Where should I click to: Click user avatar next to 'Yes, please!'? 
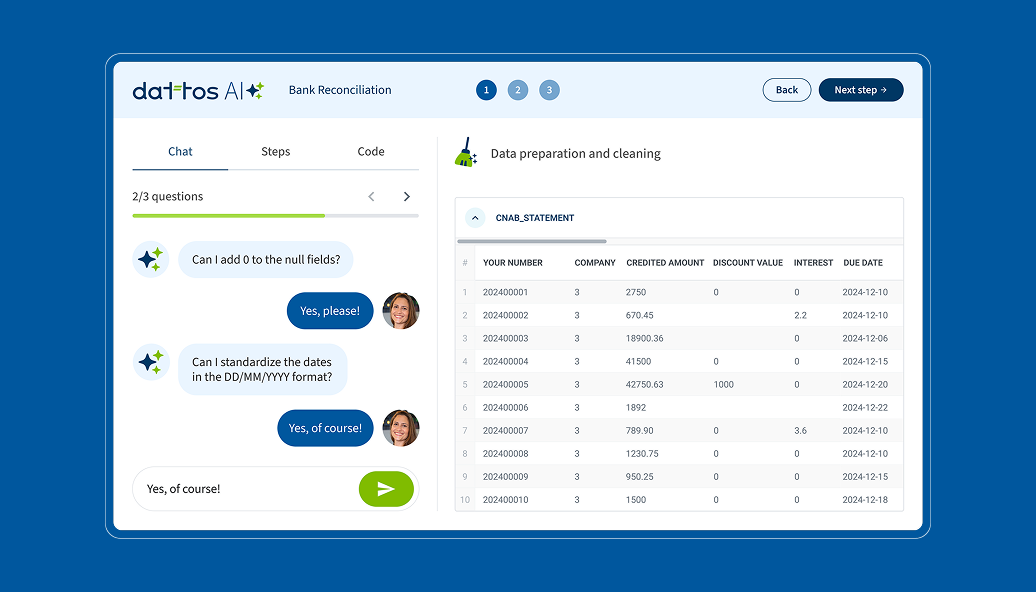tap(401, 311)
